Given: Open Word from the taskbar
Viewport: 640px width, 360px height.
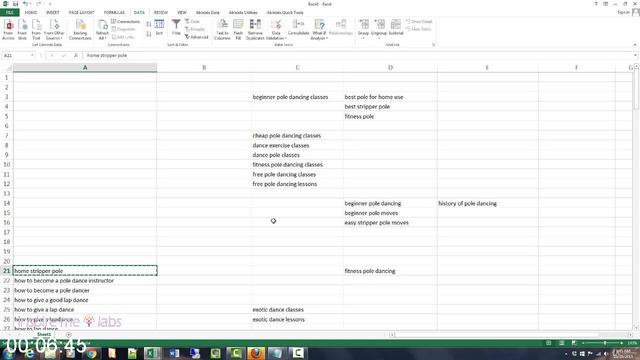Looking at the screenshot, I should [x=174, y=353].
